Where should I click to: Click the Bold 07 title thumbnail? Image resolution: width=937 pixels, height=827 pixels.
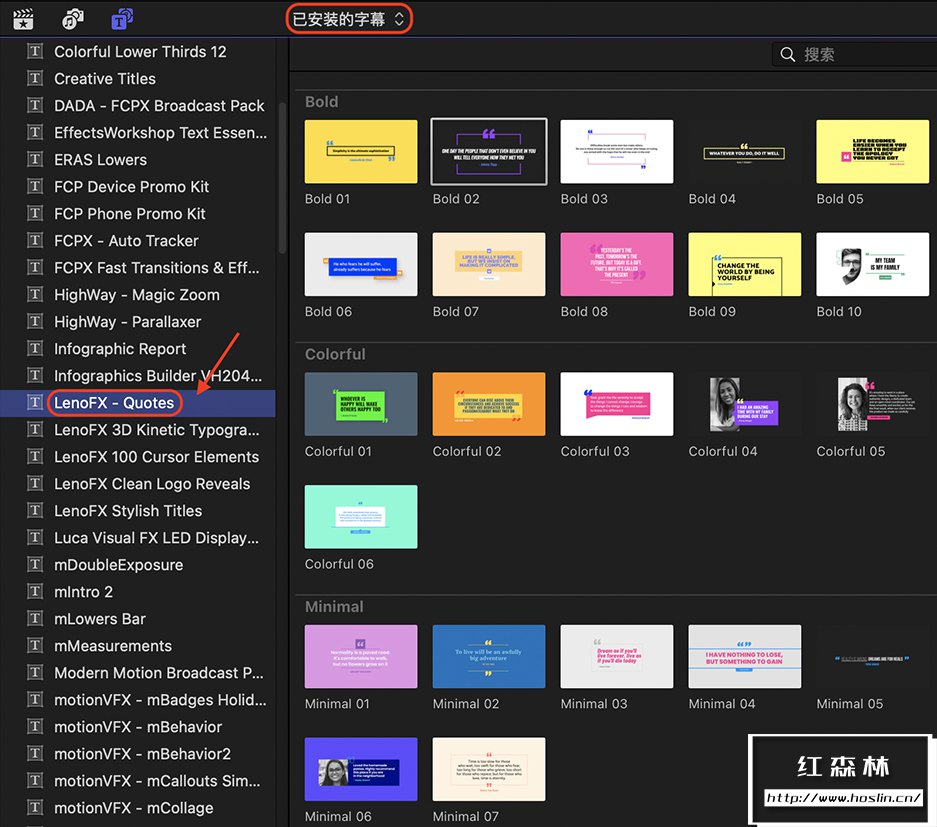point(489,264)
